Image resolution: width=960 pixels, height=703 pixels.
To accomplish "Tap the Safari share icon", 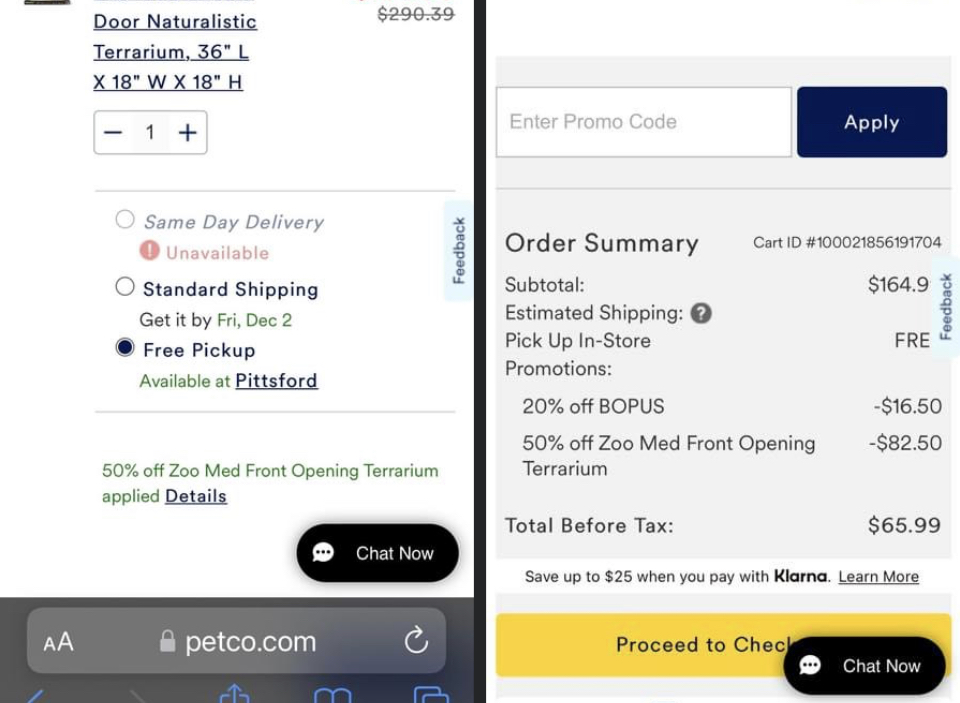I will coord(233,693).
